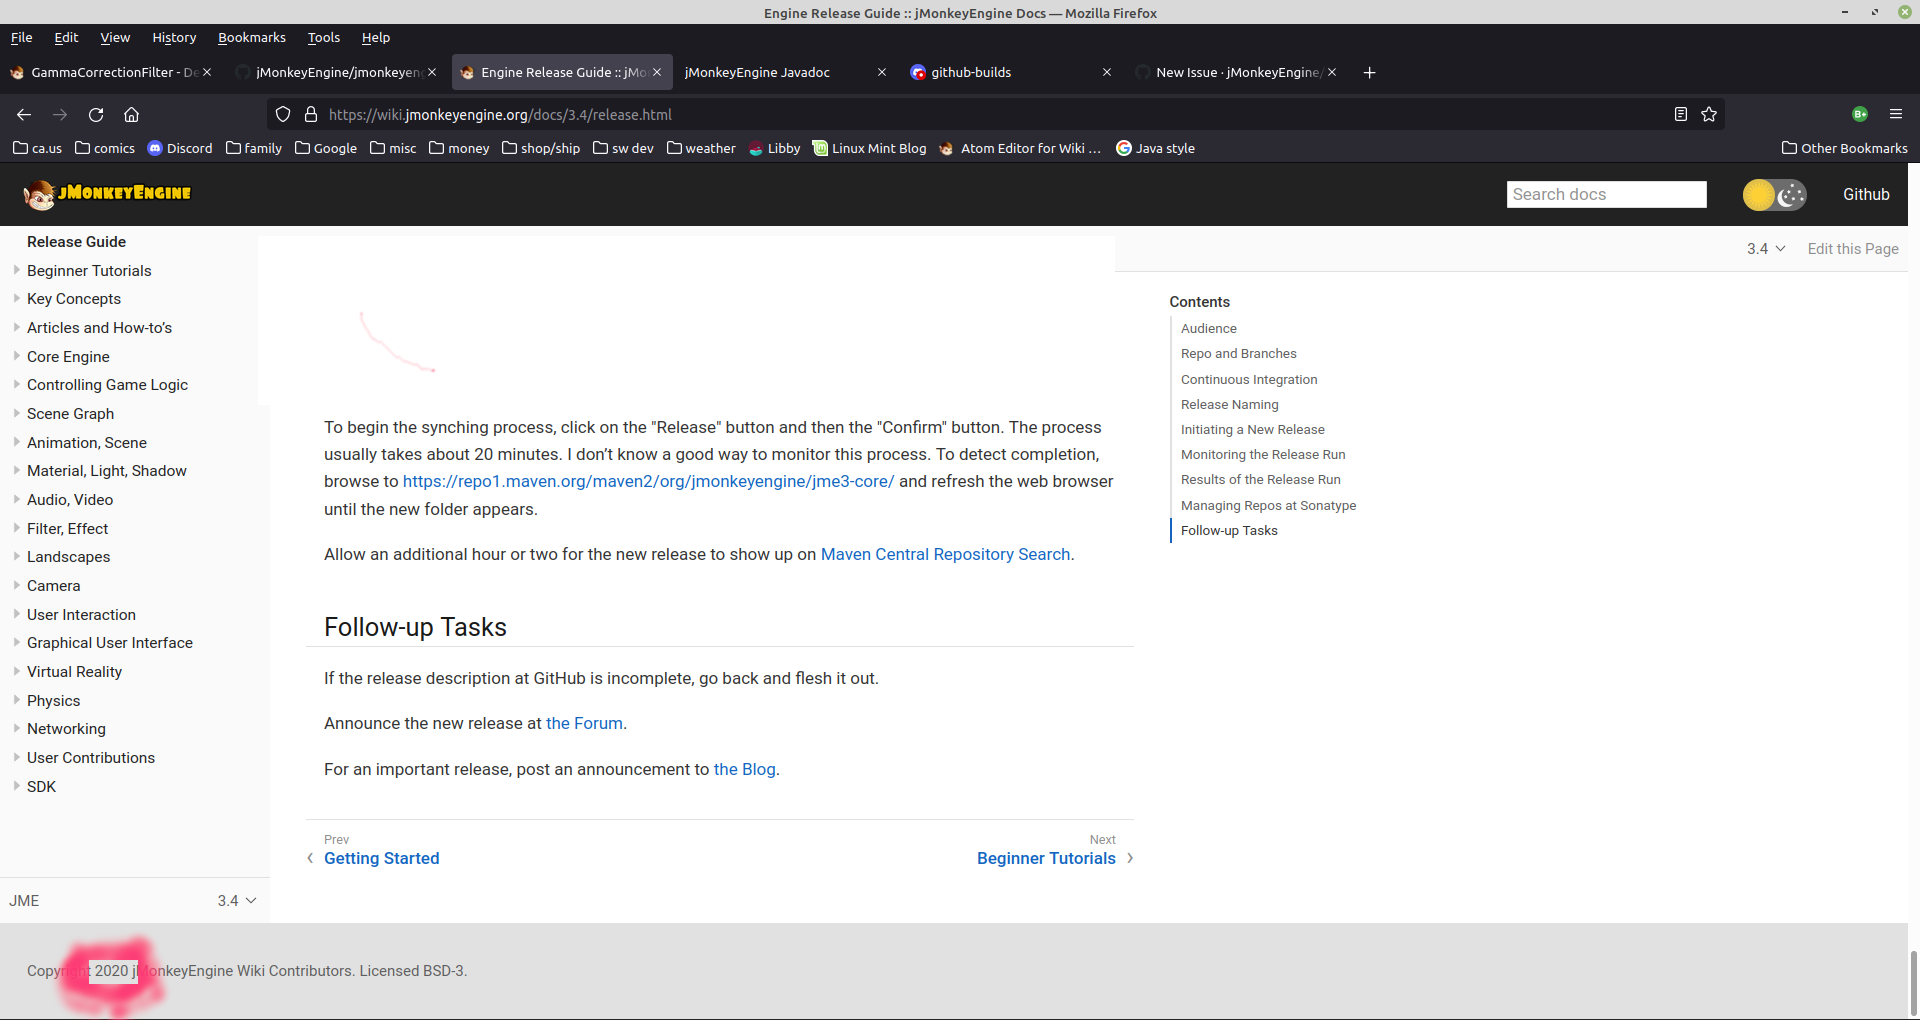The width and height of the screenshot is (1920, 1020).
Task: Open Release Guide in the sidebar
Action: pyautogui.click(x=76, y=241)
